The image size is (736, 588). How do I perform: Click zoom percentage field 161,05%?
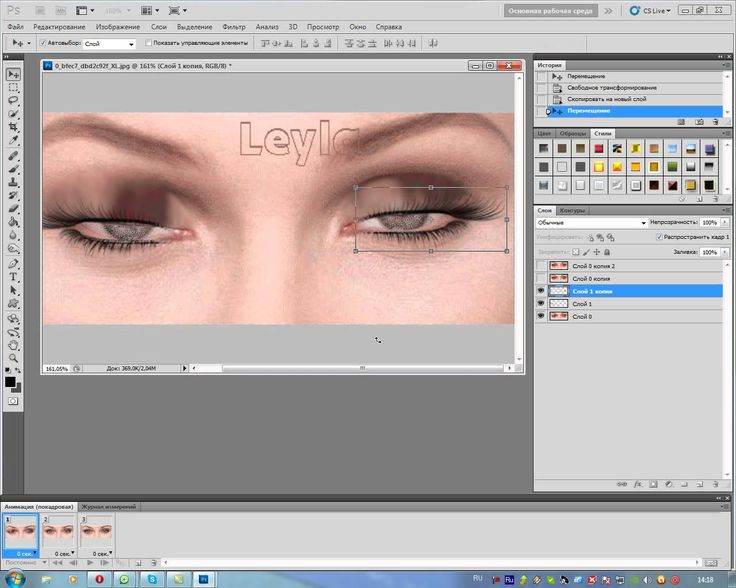[x=56, y=369]
